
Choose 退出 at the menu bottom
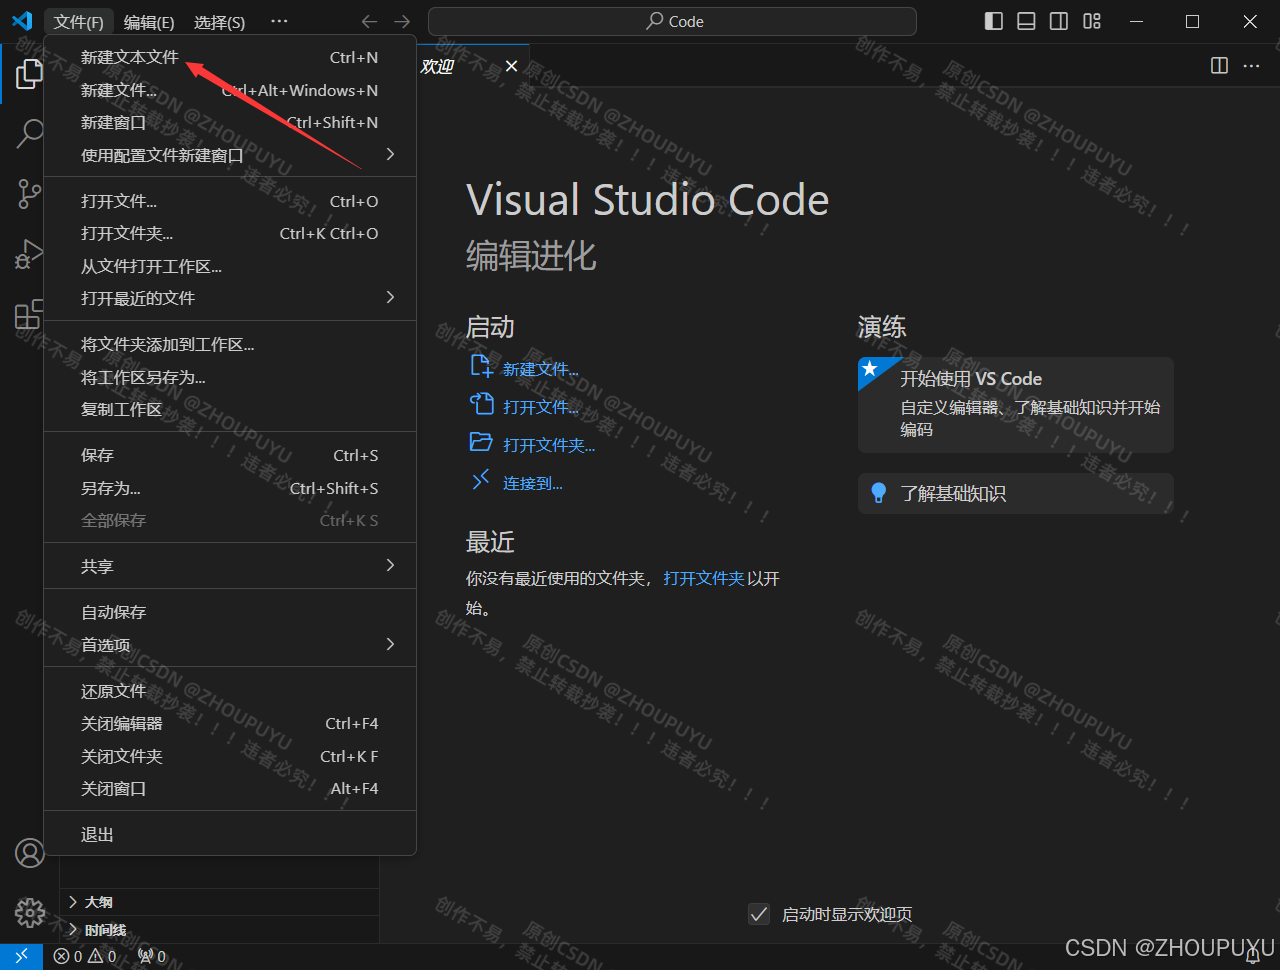pyautogui.click(x=230, y=834)
